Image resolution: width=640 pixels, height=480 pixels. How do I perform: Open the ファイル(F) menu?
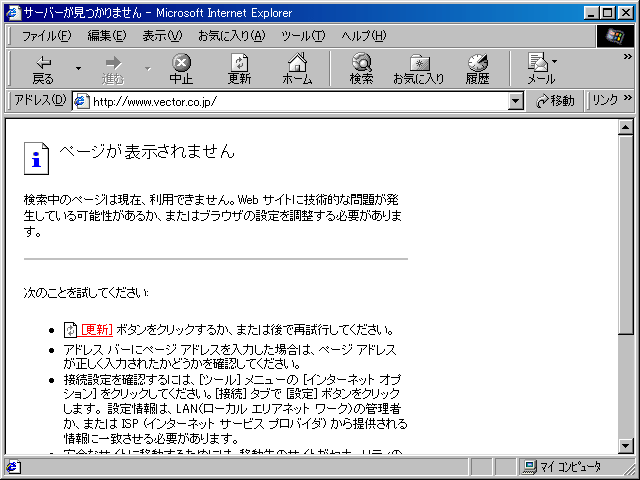point(46,36)
